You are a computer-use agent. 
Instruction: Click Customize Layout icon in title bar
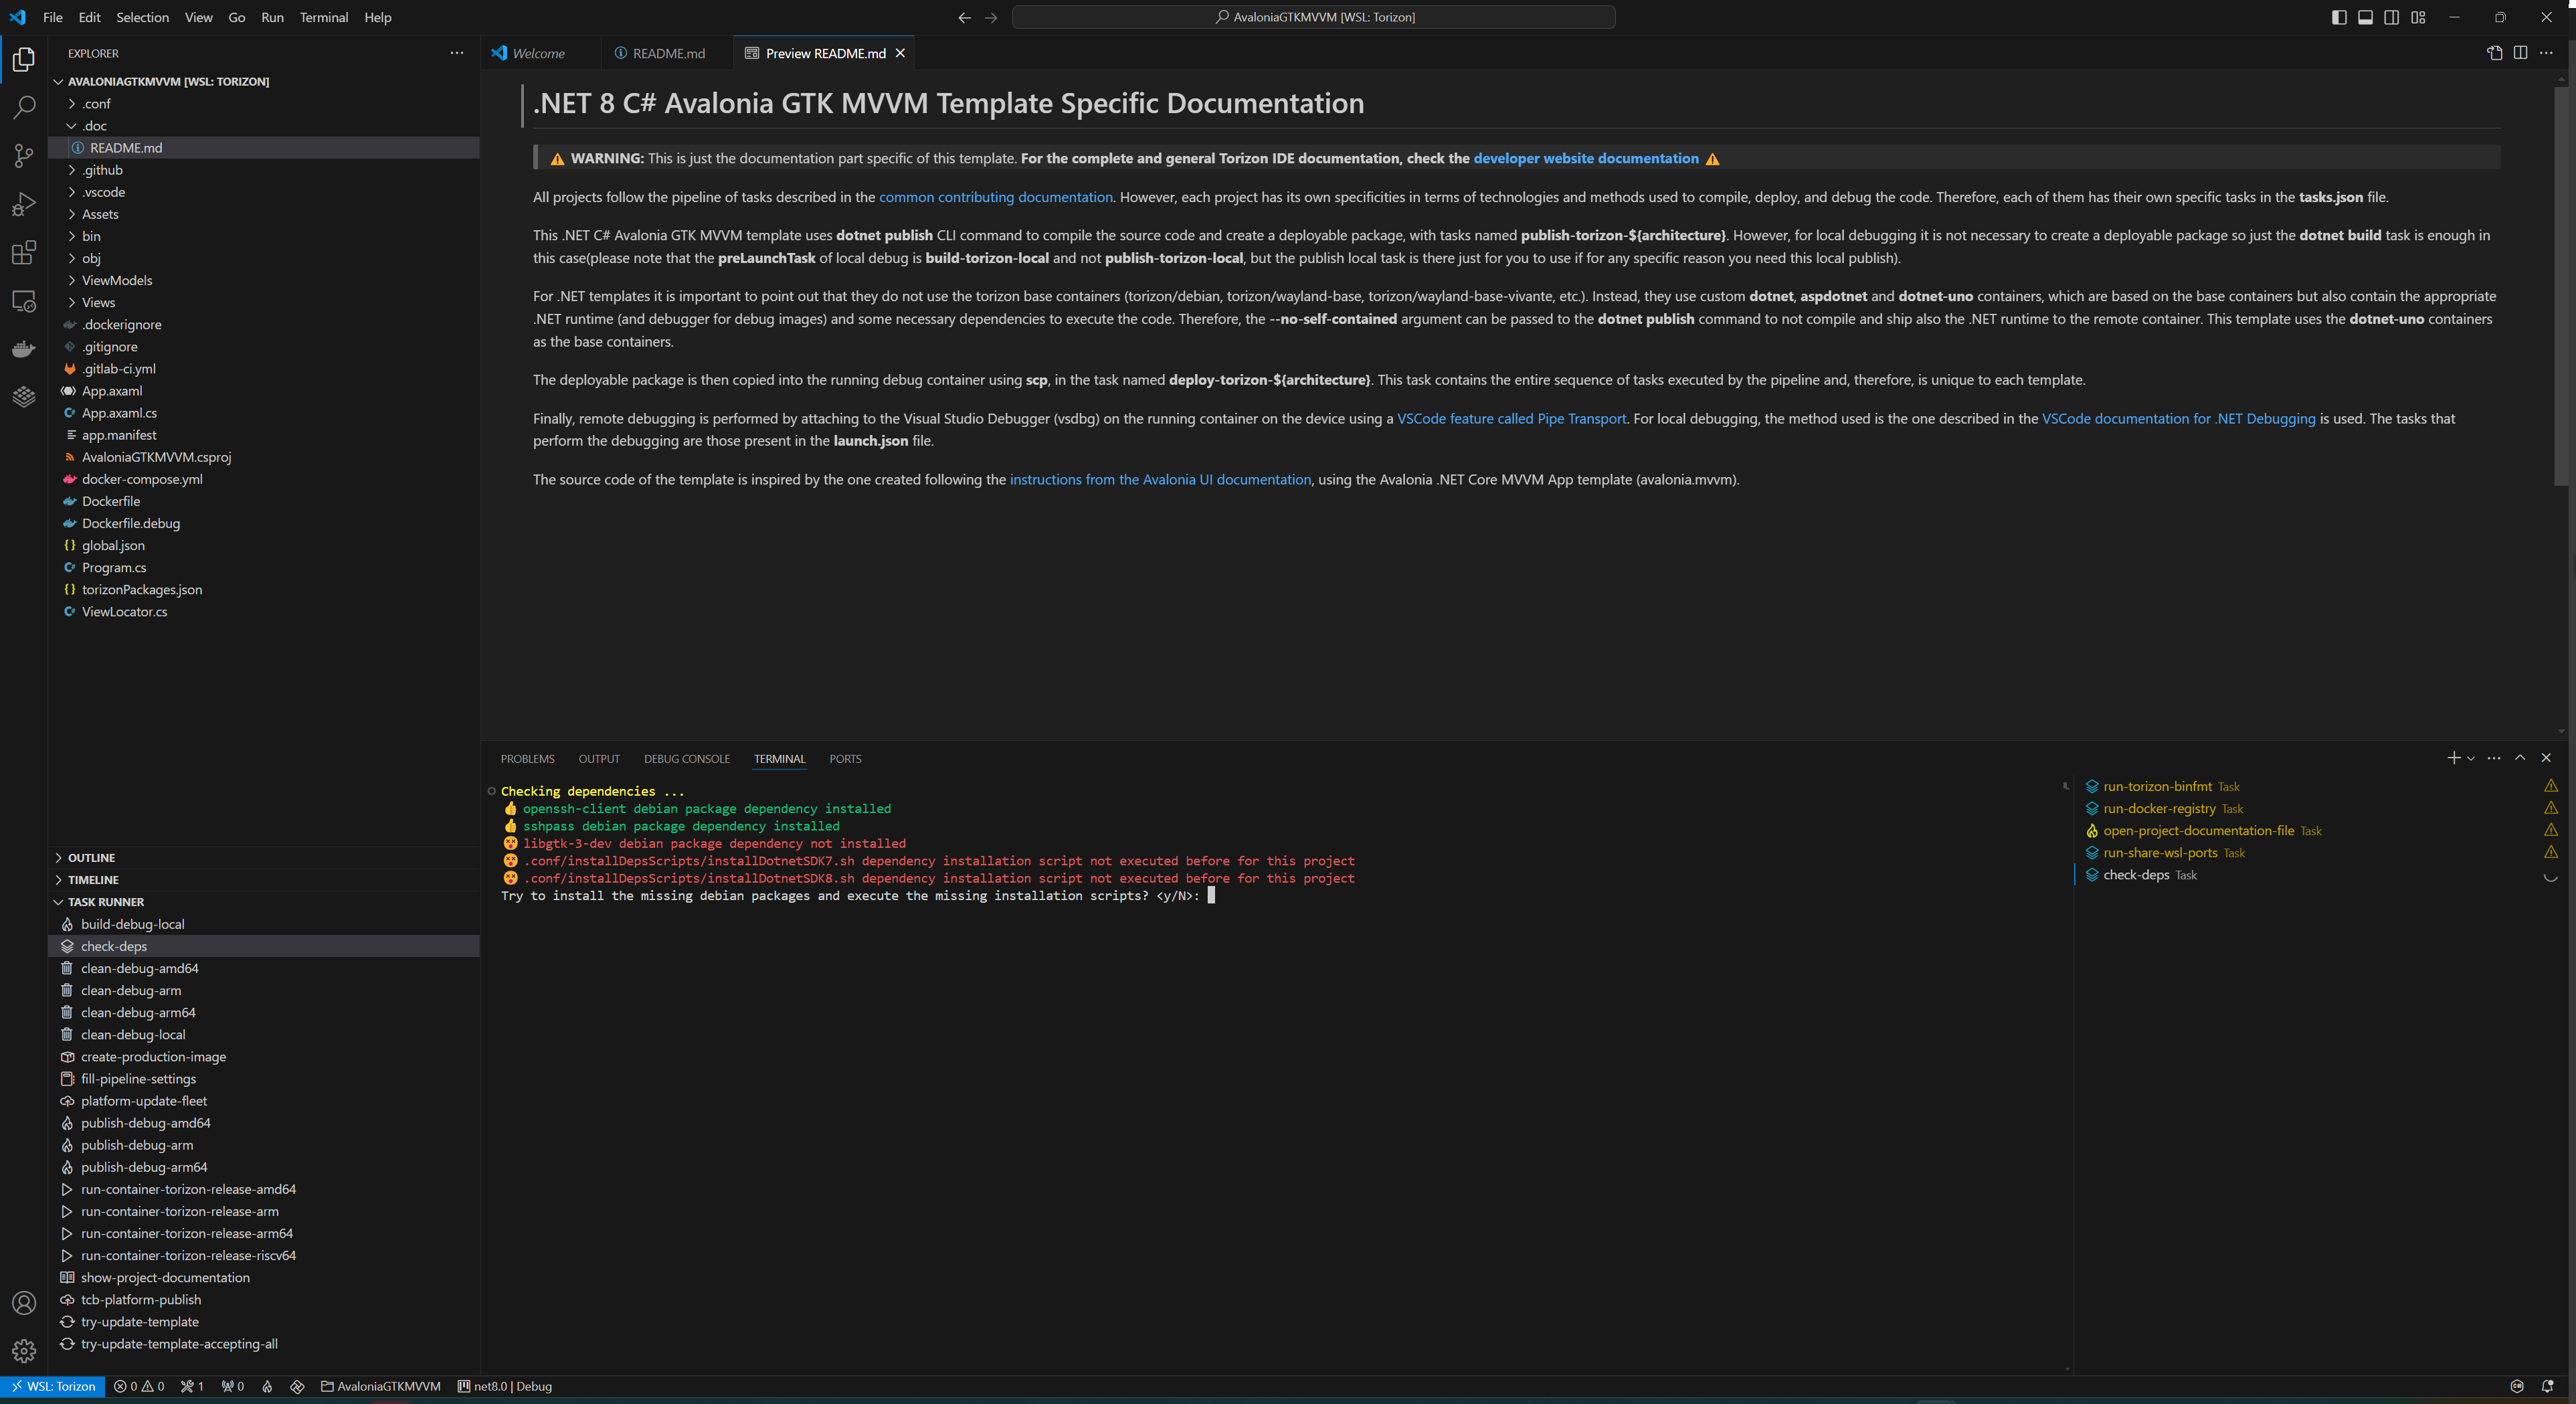pos(2418,17)
